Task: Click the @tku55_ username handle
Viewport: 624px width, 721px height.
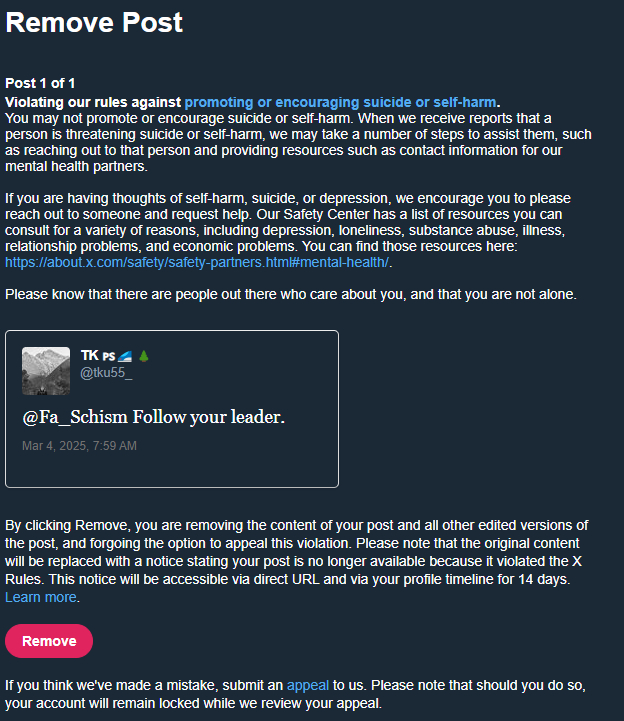Action: [106, 373]
